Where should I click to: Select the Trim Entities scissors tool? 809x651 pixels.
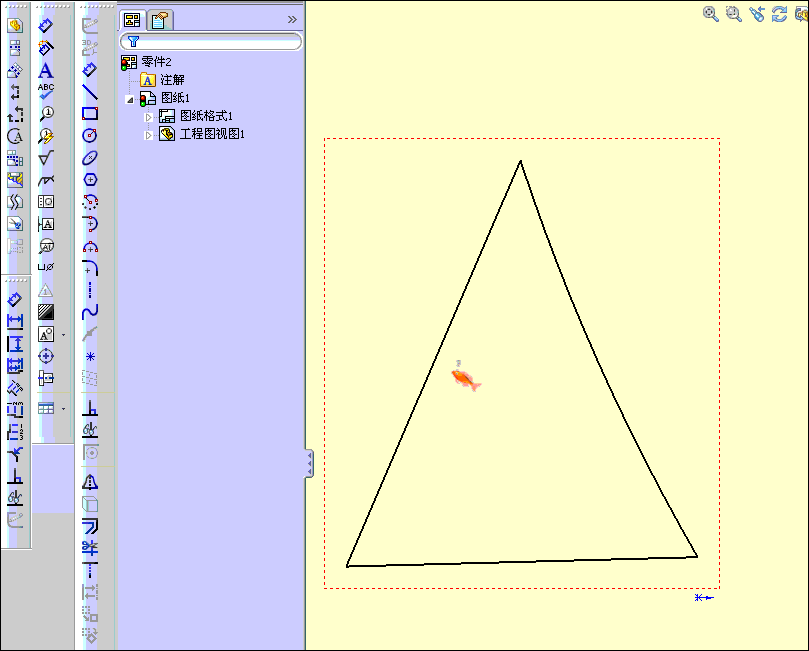[90, 548]
